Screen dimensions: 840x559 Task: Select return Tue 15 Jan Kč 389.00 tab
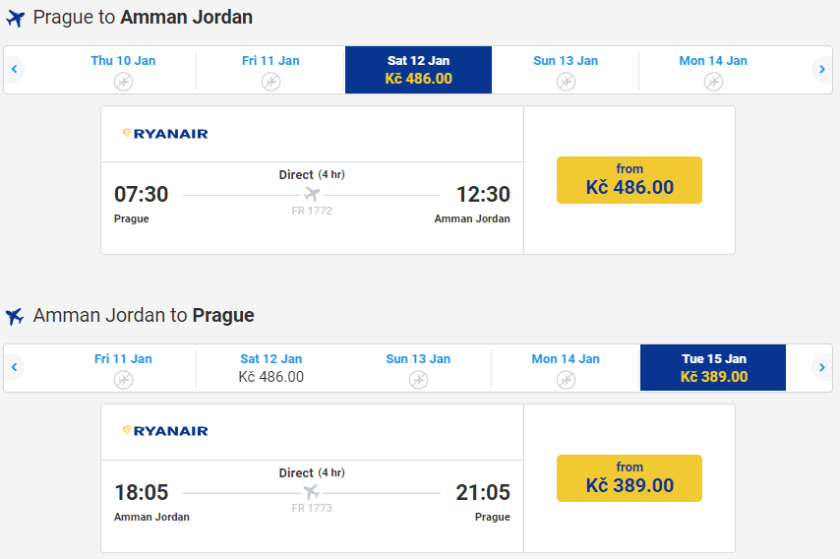click(x=713, y=368)
